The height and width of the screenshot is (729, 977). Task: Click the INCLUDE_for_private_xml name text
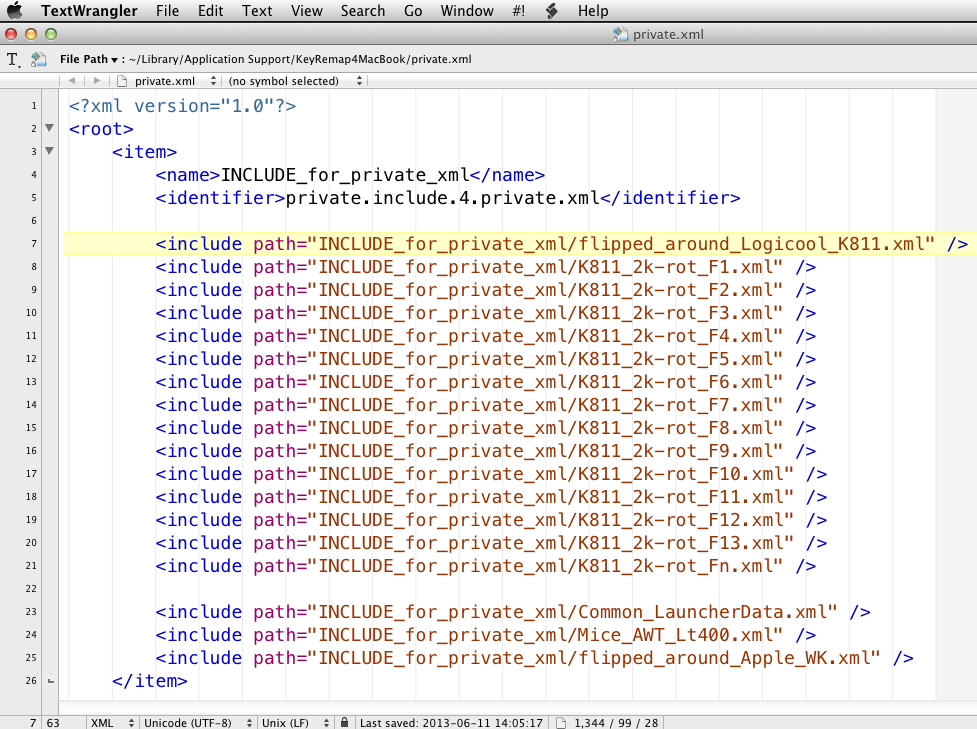[x=345, y=175]
